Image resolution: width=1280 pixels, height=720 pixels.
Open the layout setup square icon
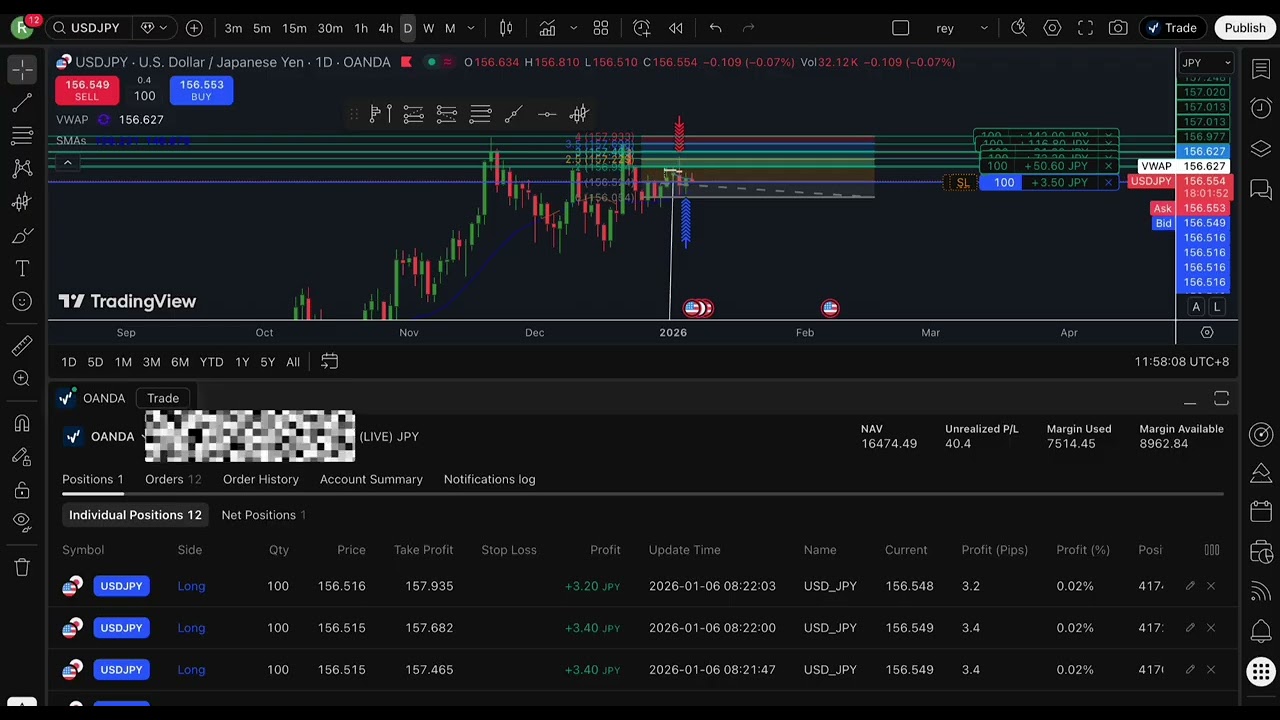(x=901, y=28)
